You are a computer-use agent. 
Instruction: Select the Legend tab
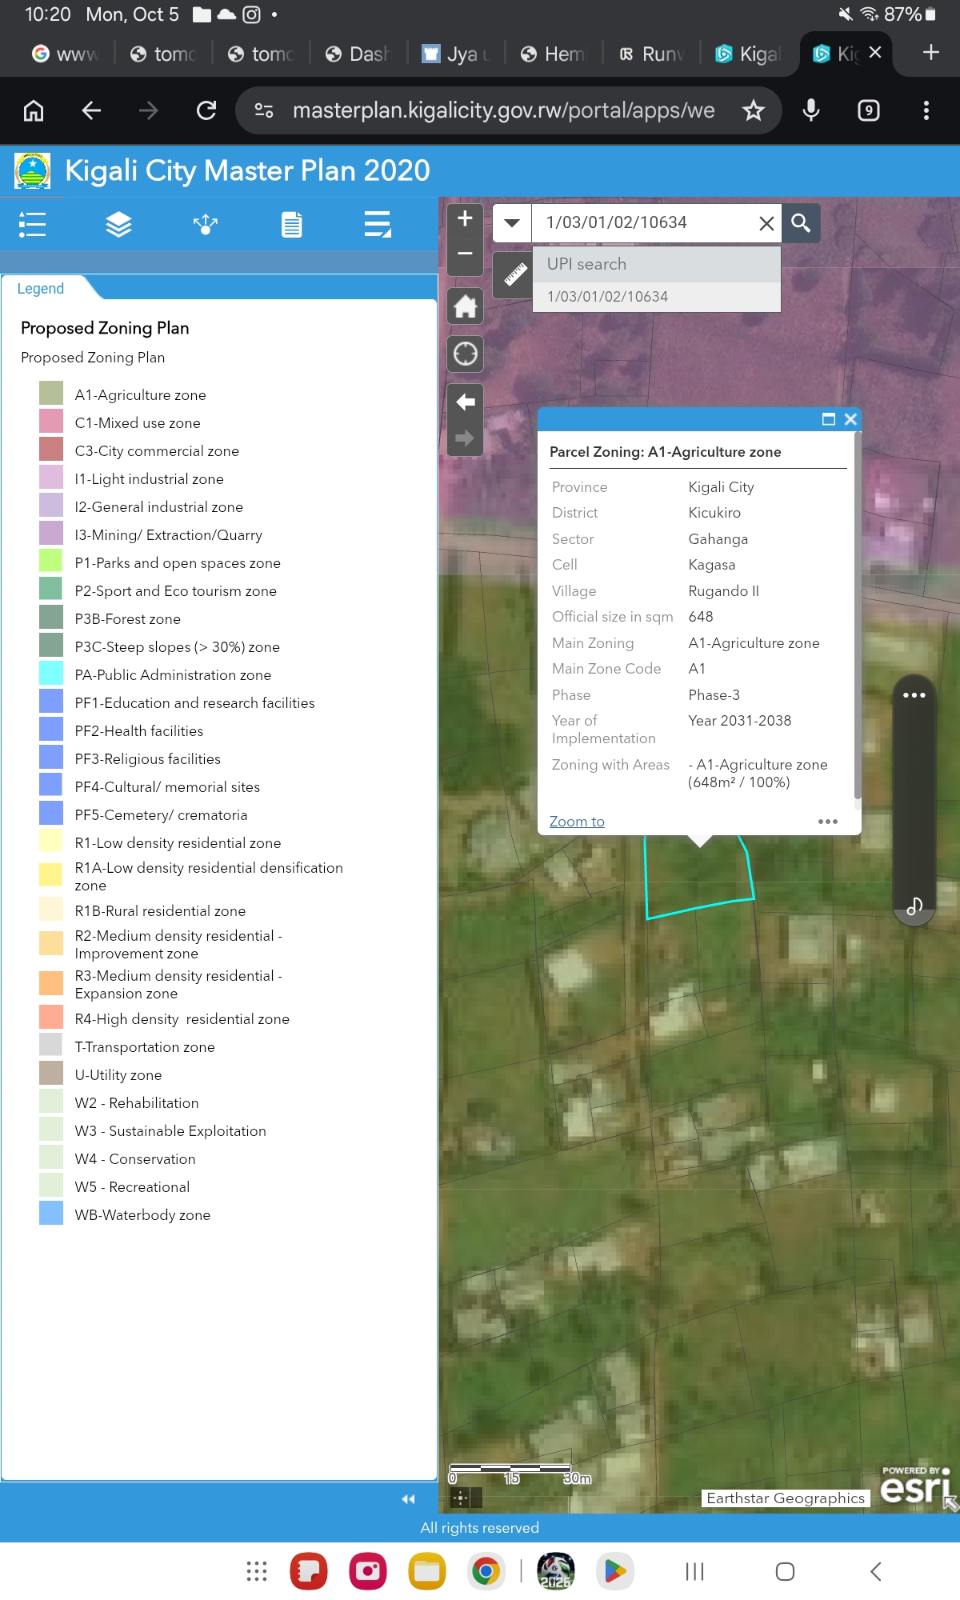[x=40, y=288]
